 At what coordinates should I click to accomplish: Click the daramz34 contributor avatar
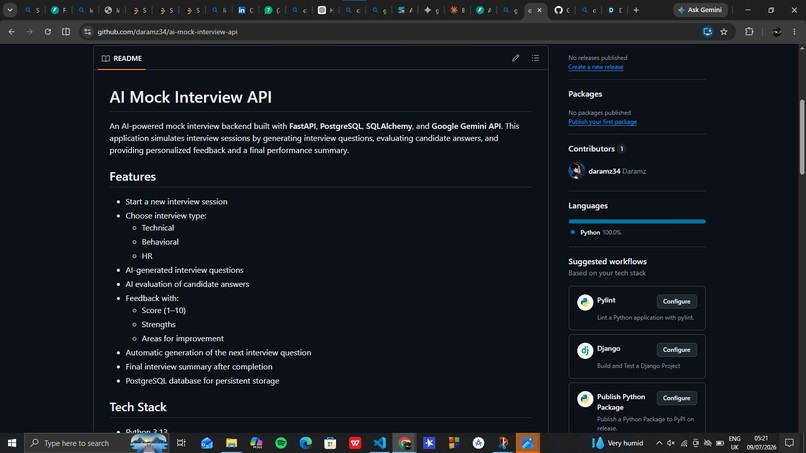click(x=576, y=171)
